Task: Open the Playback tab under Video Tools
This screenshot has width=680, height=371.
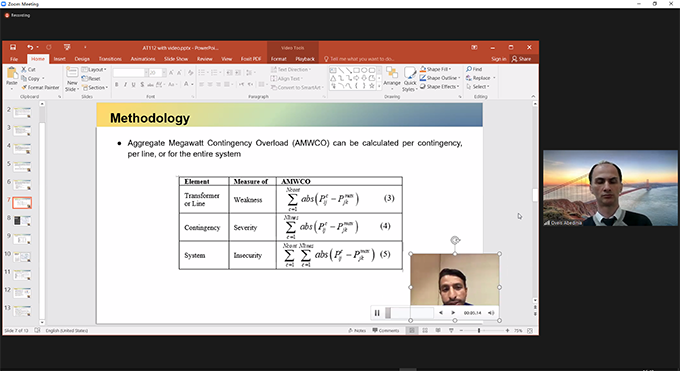Action: click(x=305, y=59)
